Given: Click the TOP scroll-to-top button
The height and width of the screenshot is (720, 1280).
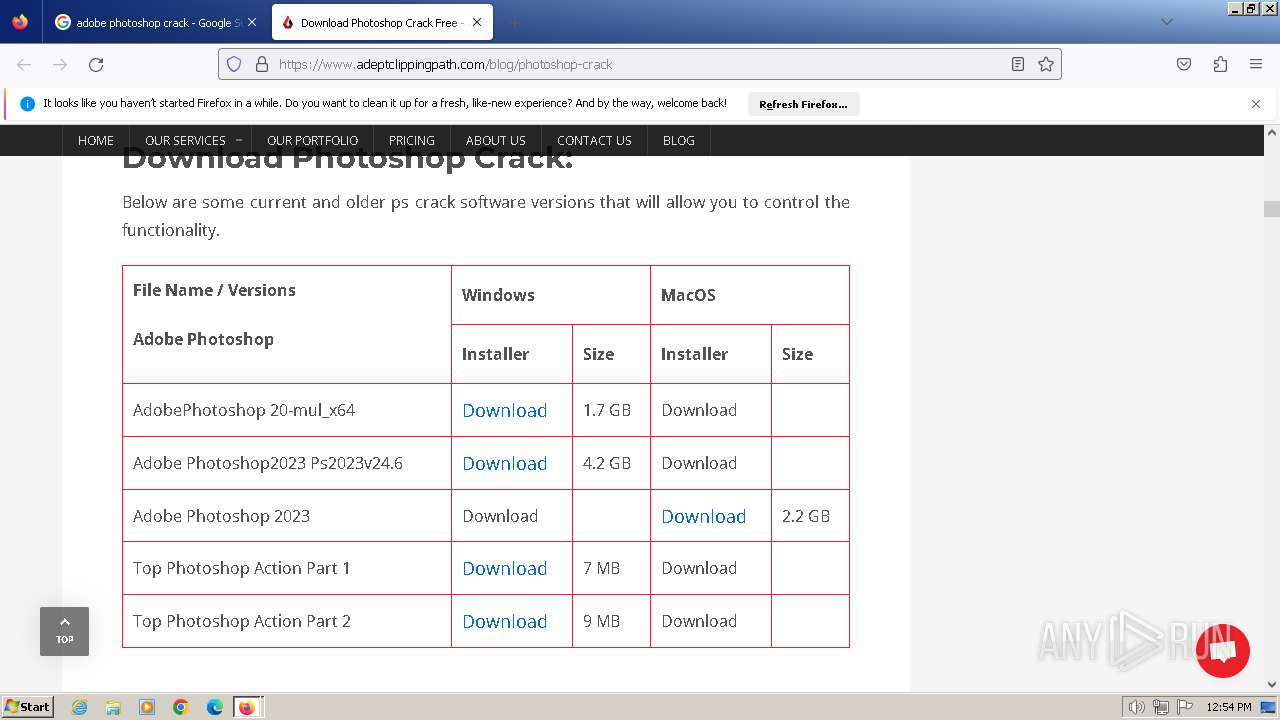Looking at the screenshot, I should click(64, 631).
